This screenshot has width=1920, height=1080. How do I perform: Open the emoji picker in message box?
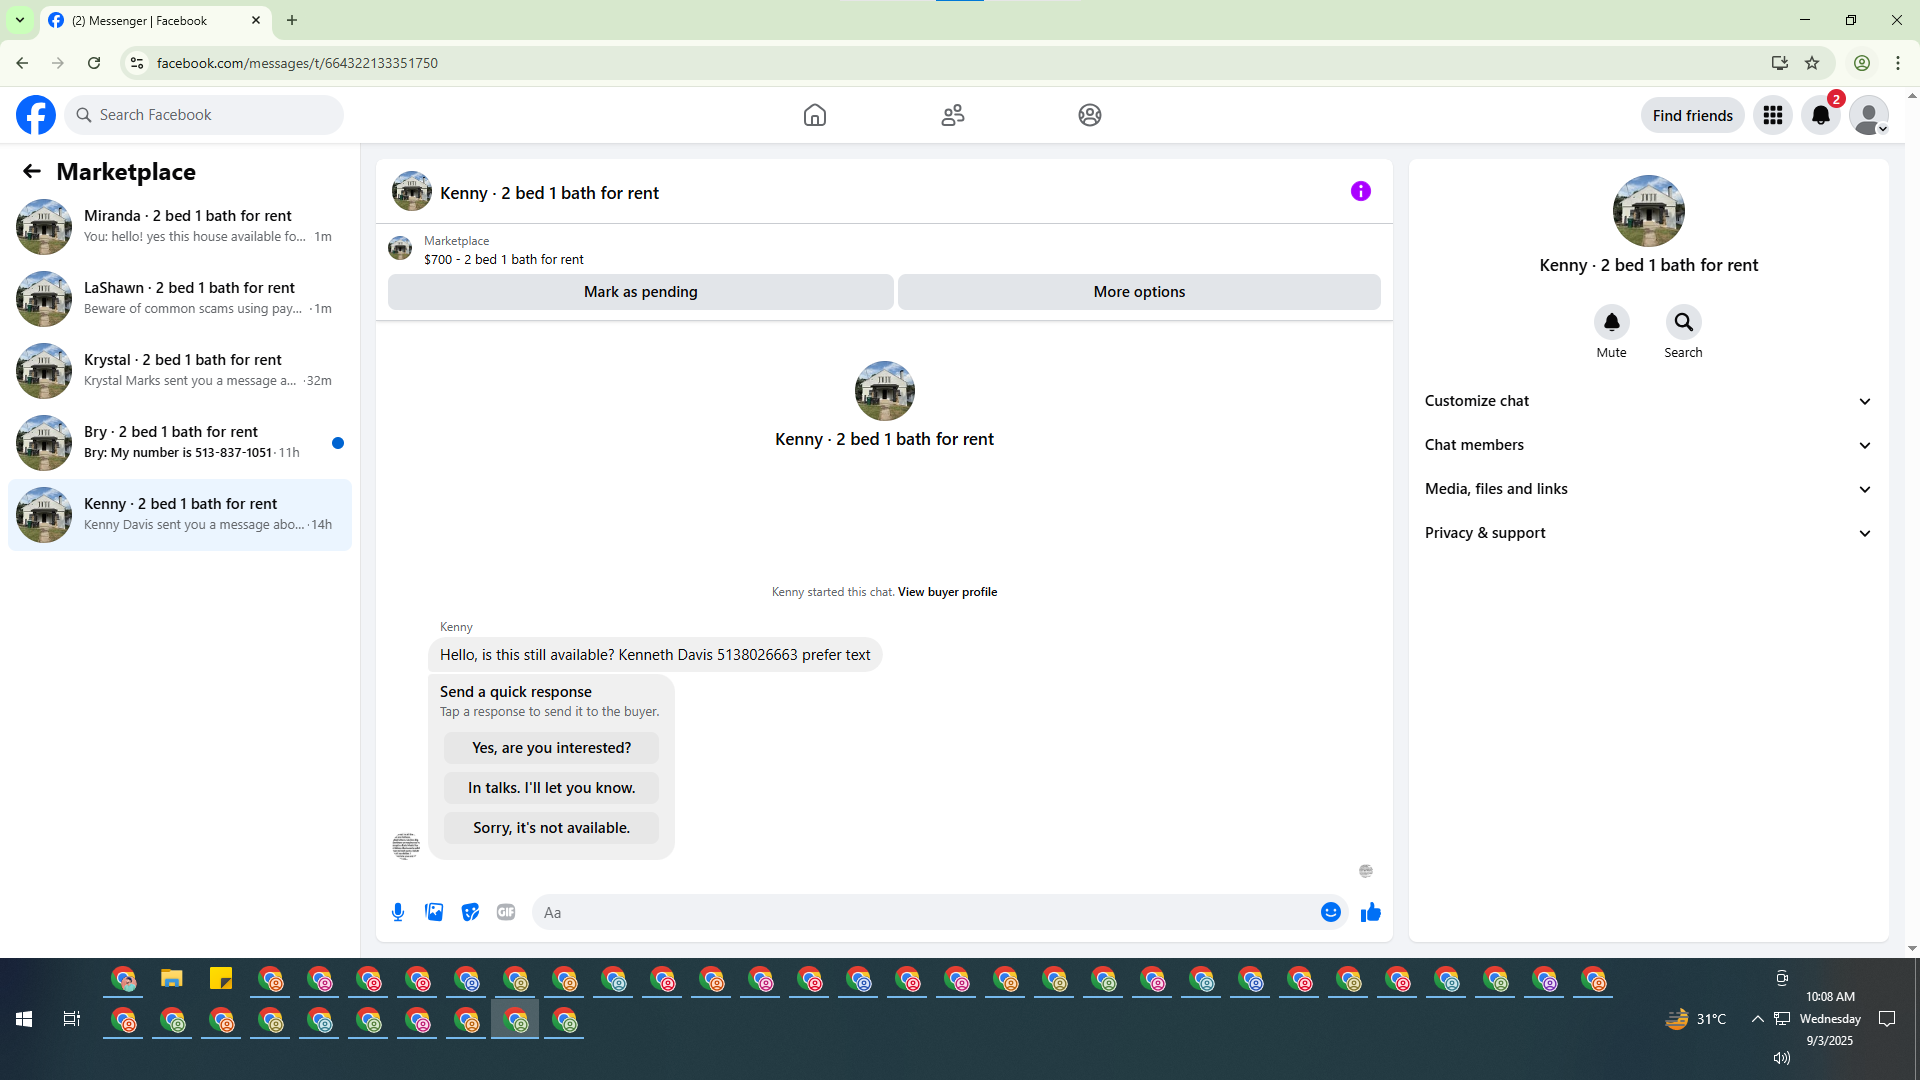coord(1331,912)
